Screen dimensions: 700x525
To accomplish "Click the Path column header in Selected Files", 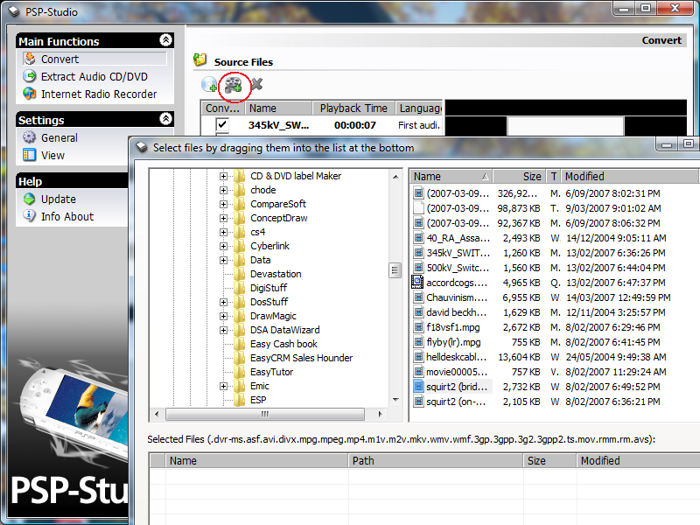I will pyautogui.click(x=435, y=461).
